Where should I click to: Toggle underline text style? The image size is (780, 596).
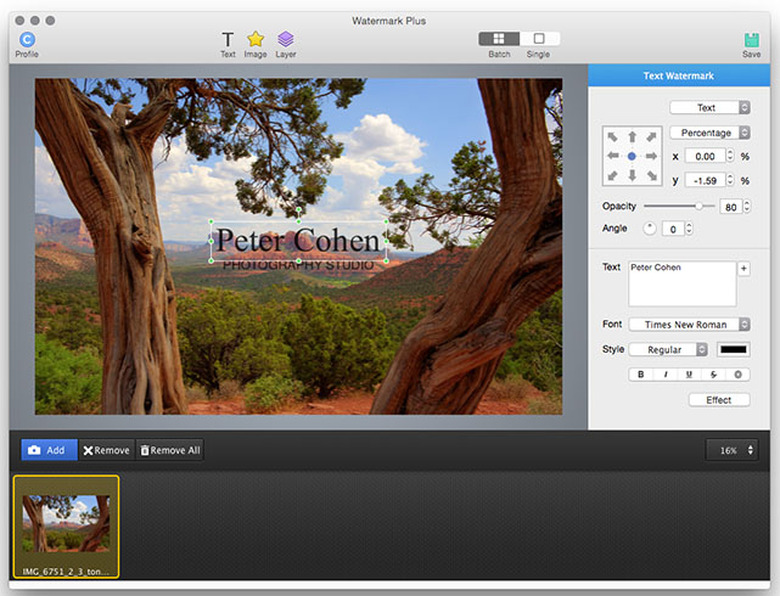coord(689,375)
